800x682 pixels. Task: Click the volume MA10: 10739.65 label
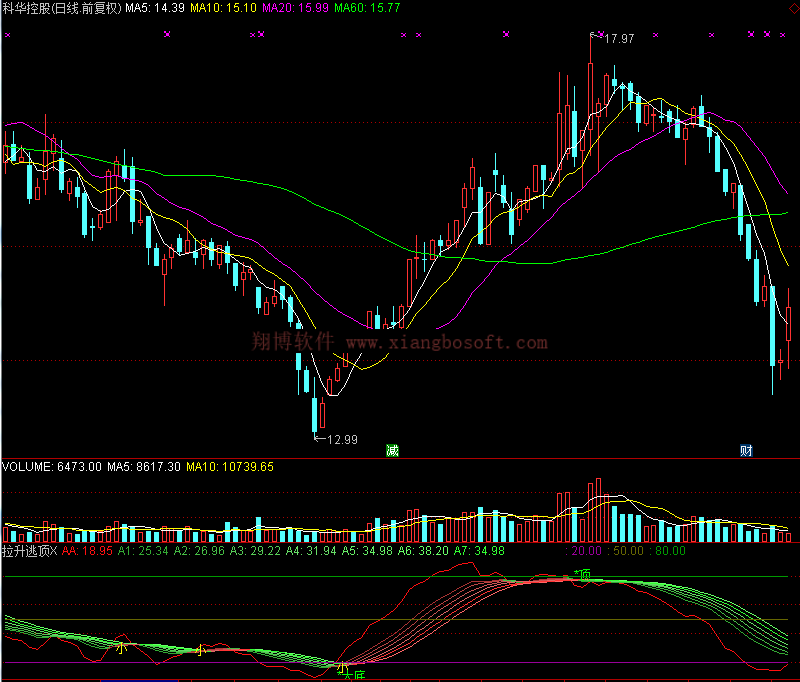pos(230,466)
